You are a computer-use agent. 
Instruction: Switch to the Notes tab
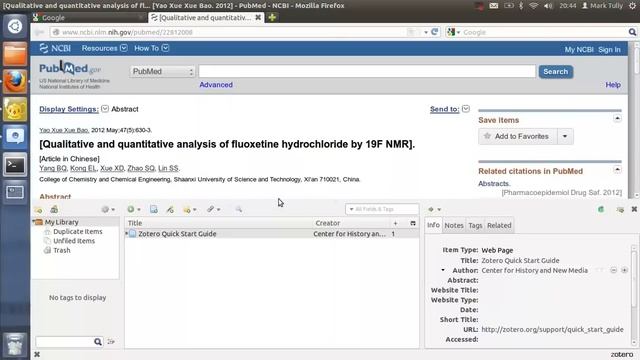[x=454, y=225]
